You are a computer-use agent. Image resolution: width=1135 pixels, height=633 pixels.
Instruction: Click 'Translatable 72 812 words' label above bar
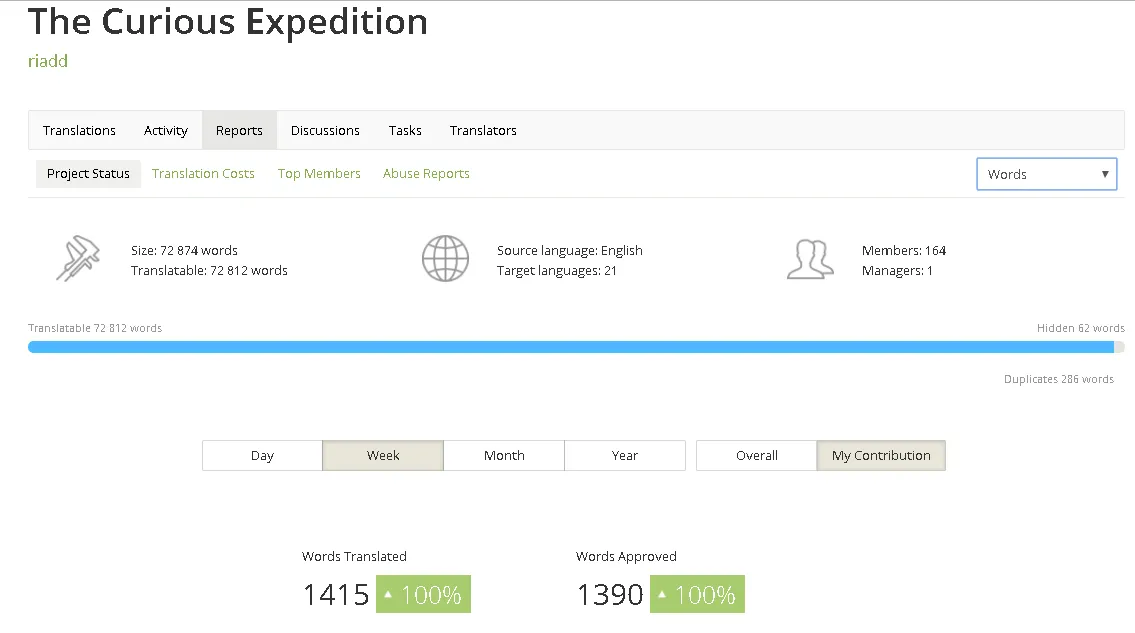pyautogui.click(x=95, y=328)
